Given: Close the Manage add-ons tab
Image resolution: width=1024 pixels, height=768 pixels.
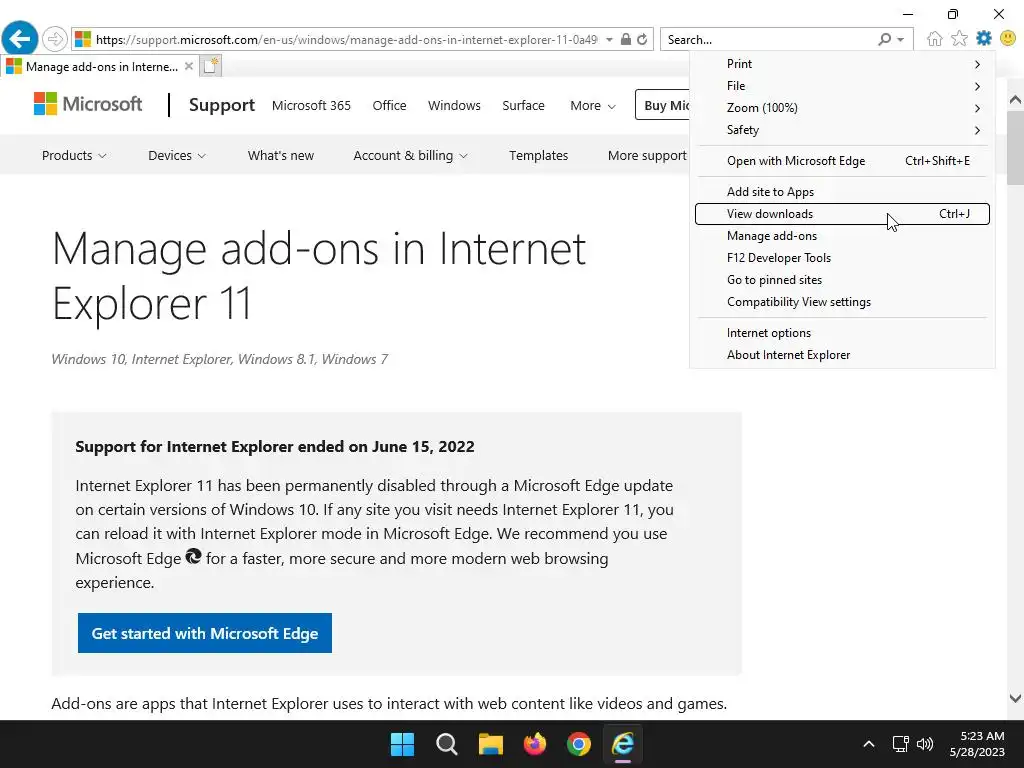Looking at the screenshot, I should pos(189,66).
